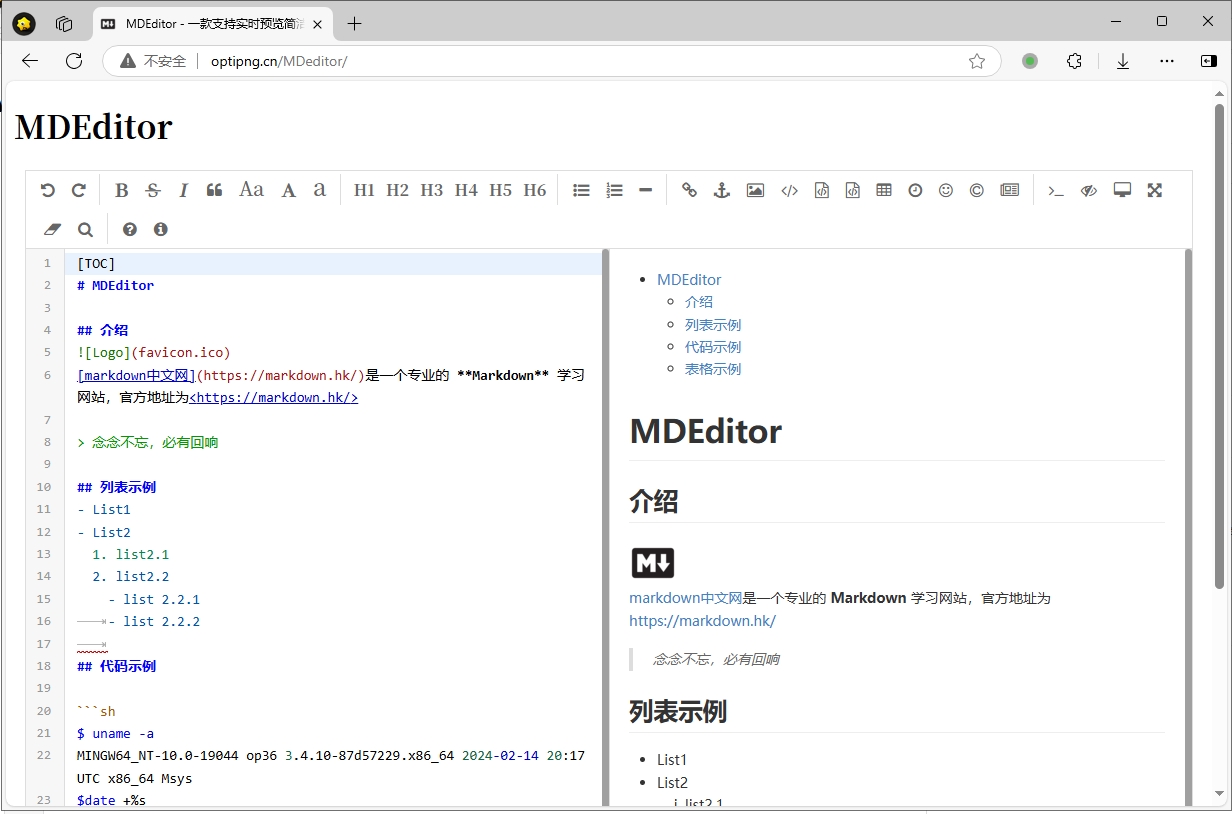This screenshot has width=1232, height=814.
Task: Click the anchor link insertion icon
Action: pos(722,190)
